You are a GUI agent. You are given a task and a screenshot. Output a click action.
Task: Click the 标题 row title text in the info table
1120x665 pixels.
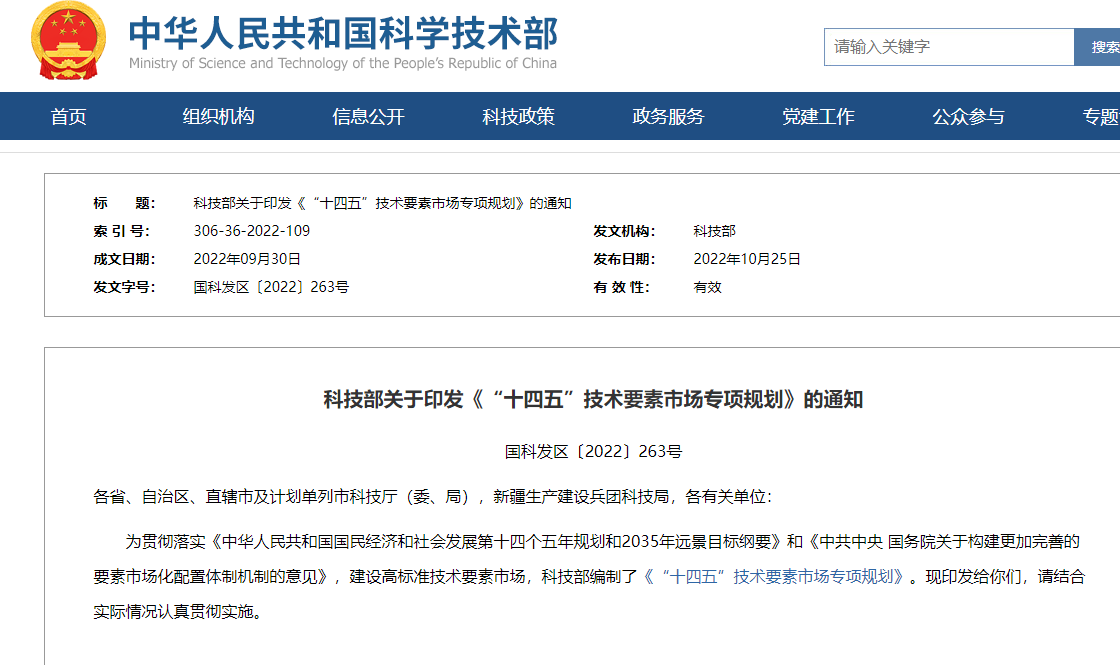coord(382,203)
